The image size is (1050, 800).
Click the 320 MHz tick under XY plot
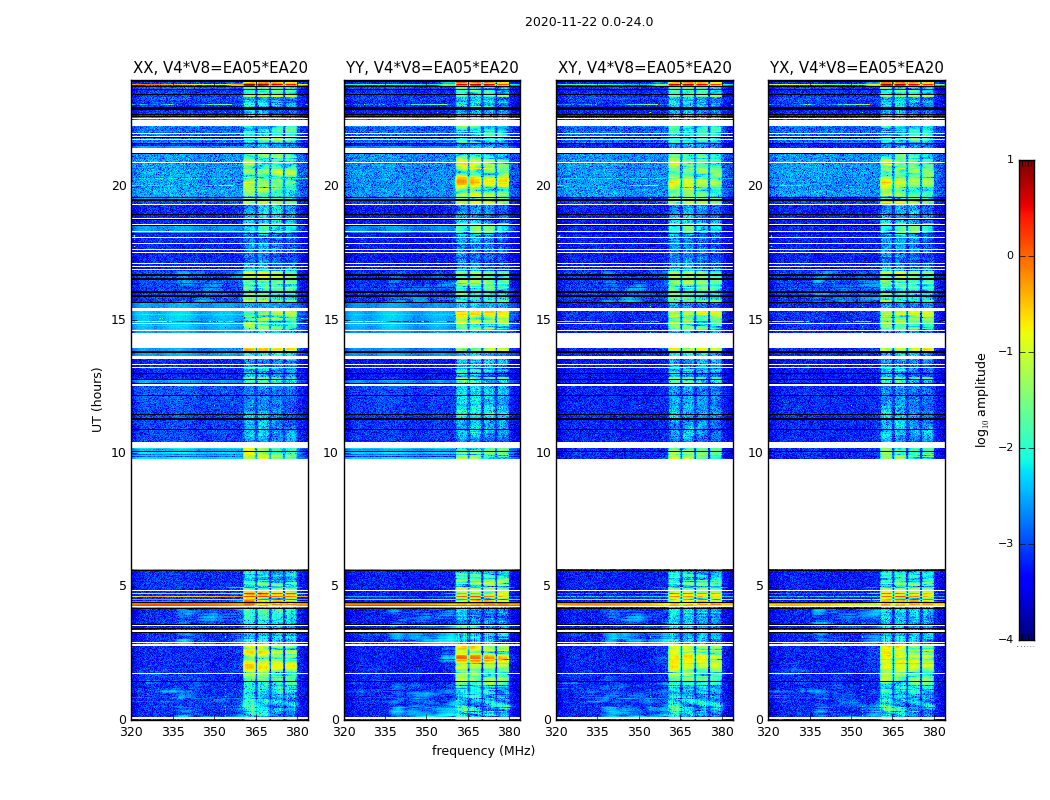(x=556, y=732)
